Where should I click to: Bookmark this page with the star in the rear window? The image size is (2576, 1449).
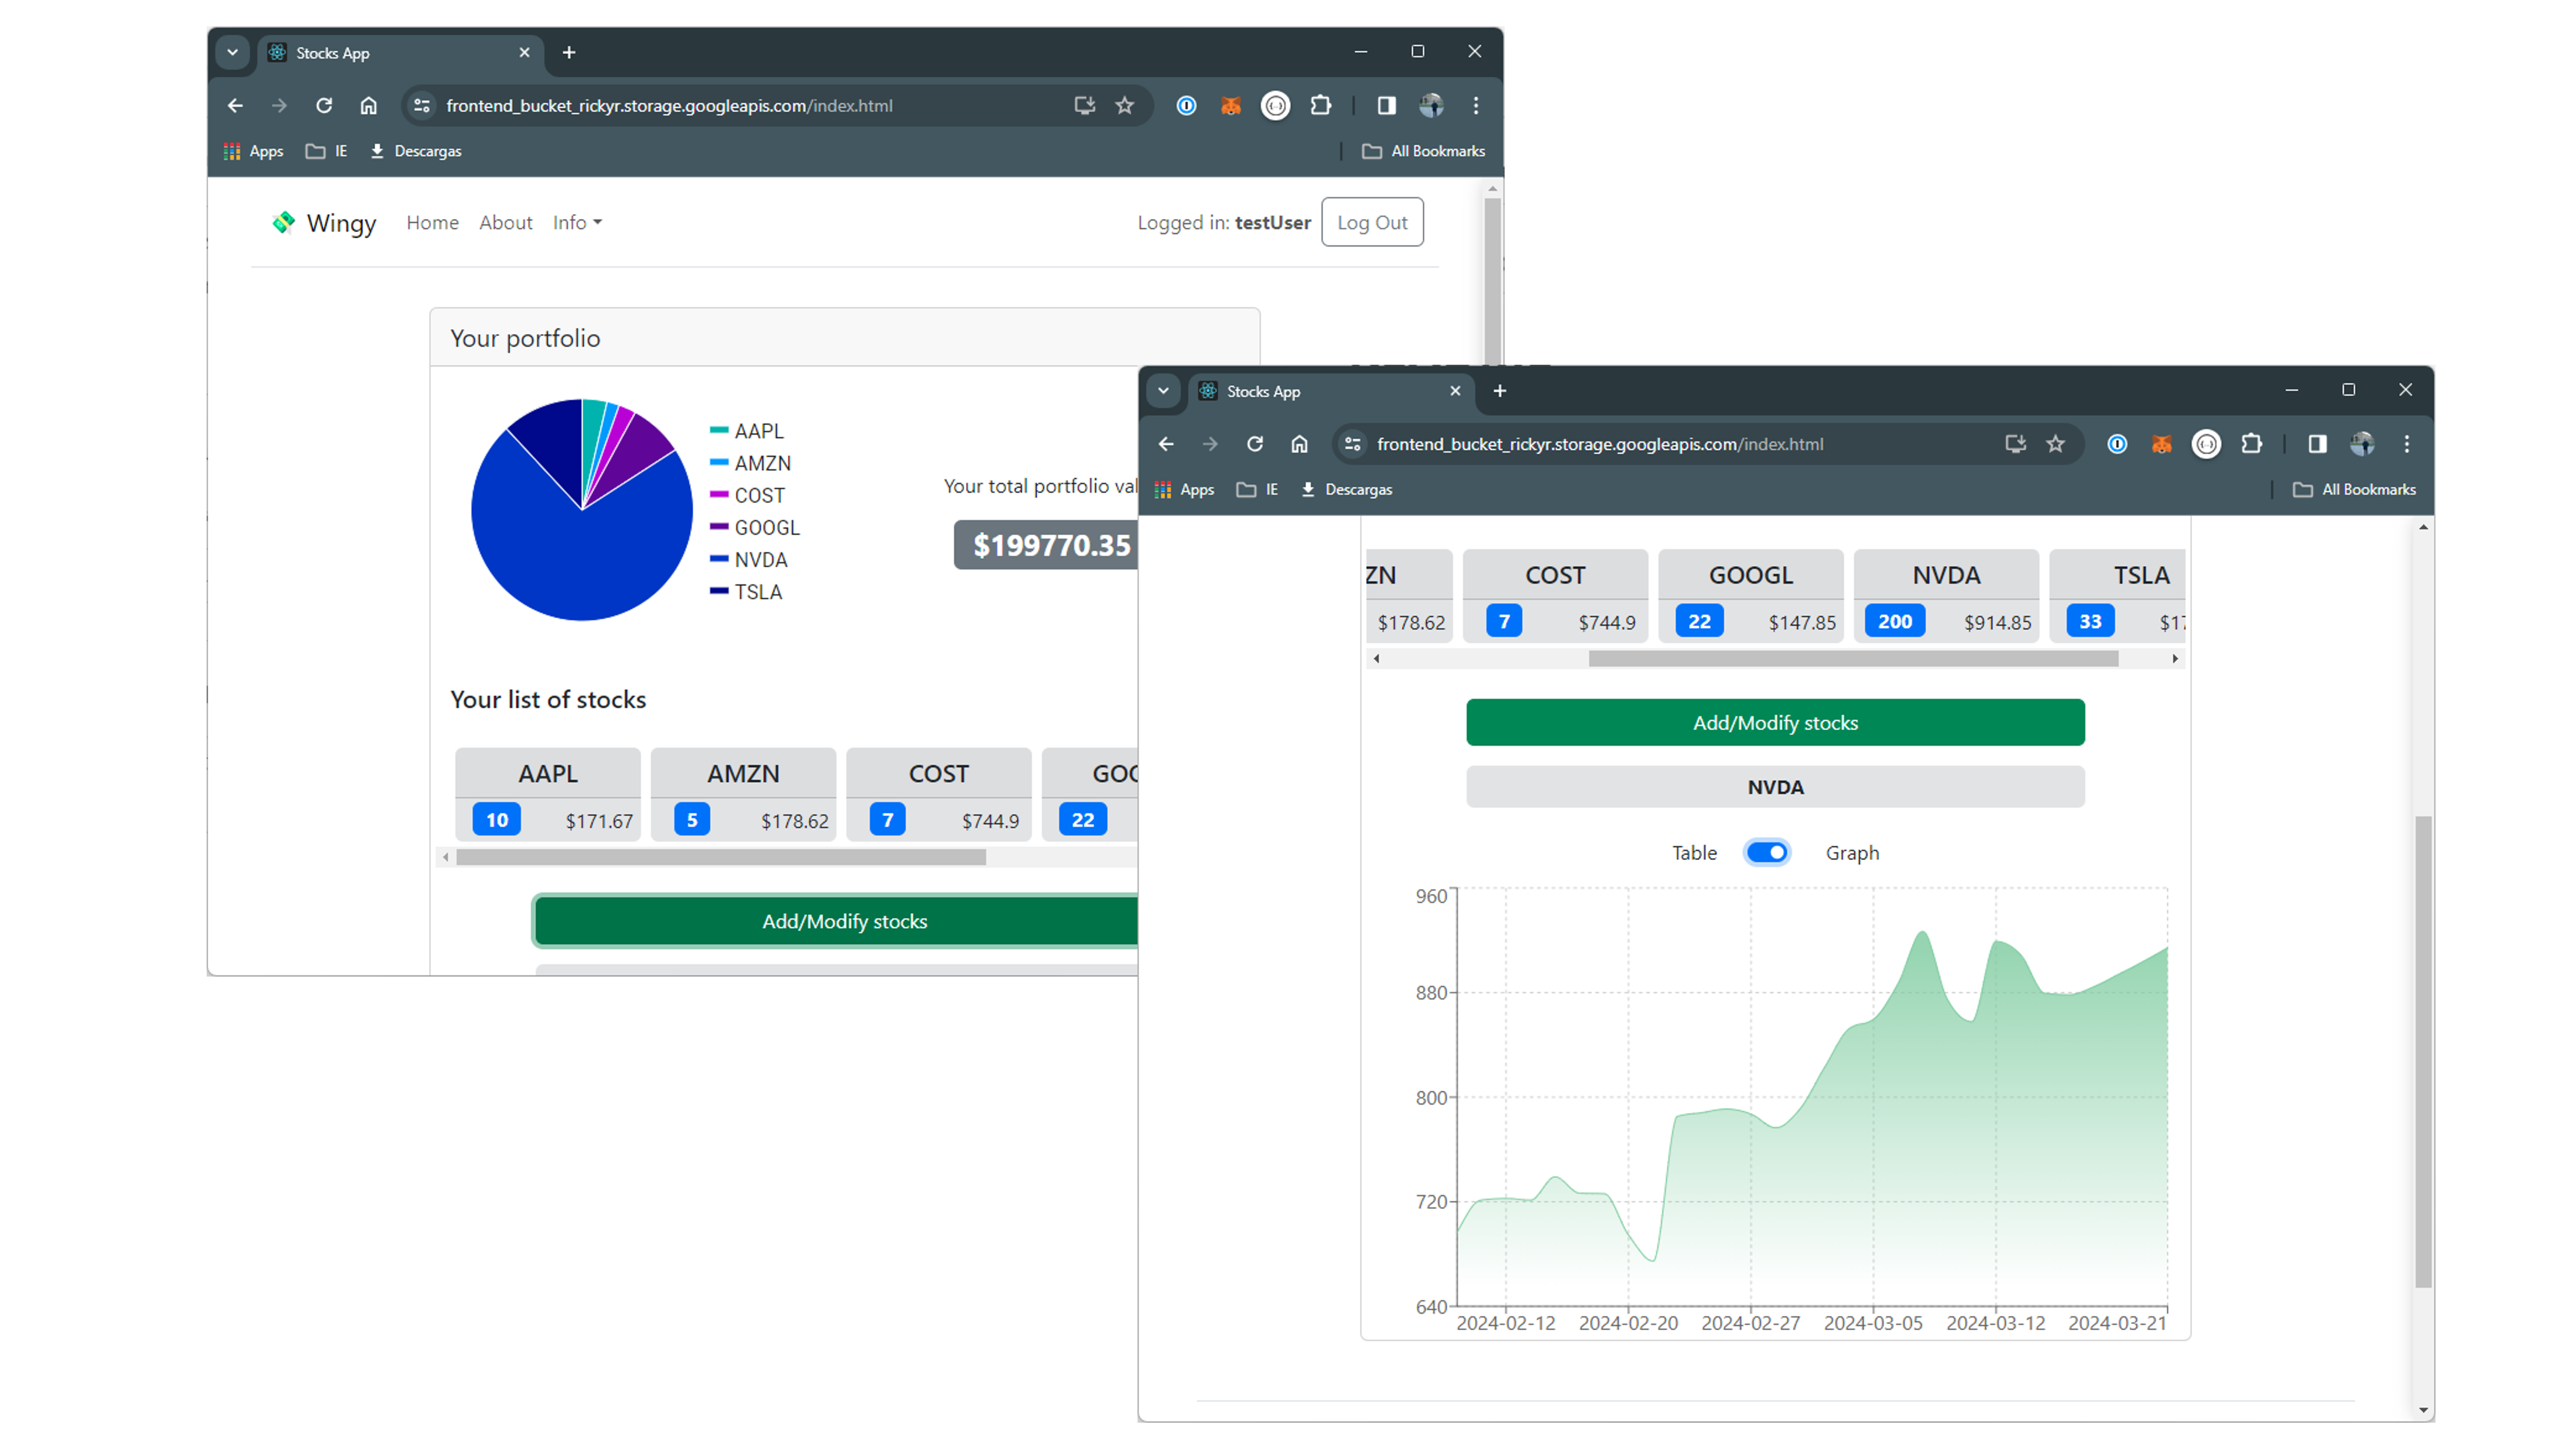click(1125, 105)
